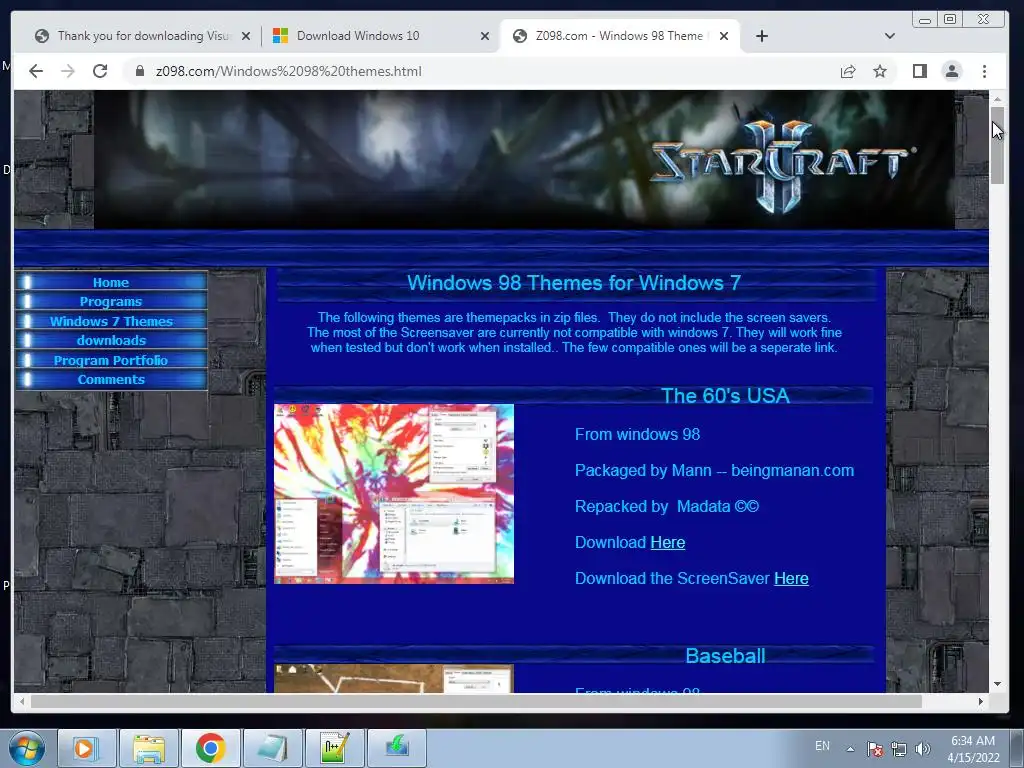
Task: Click the horizontal scrollbar left arrow
Action: (x=22, y=701)
